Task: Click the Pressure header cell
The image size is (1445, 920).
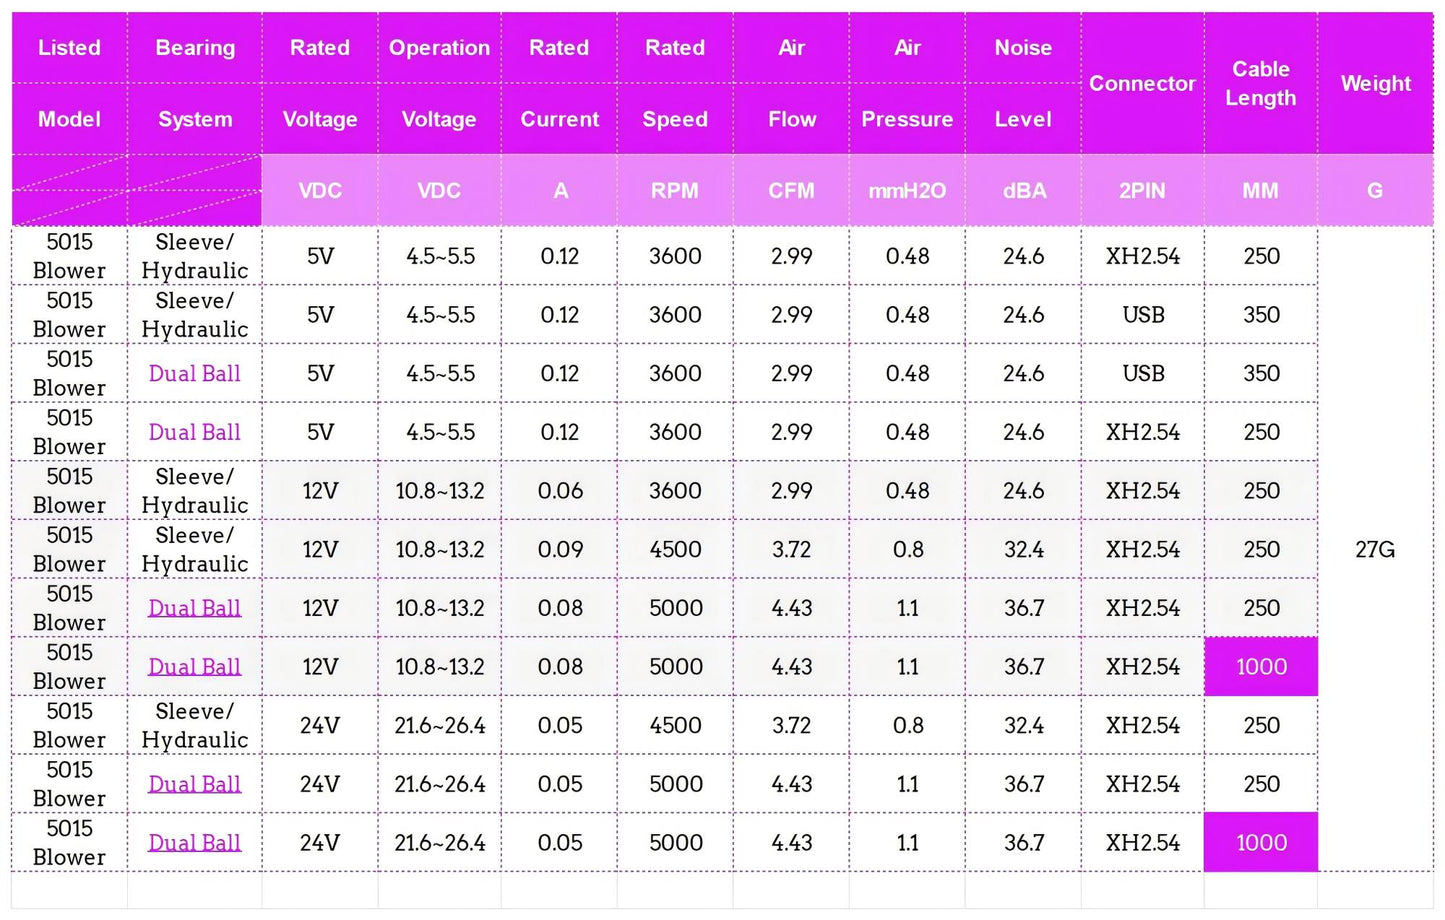Action: pyautogui.click(x=907, y=120)
